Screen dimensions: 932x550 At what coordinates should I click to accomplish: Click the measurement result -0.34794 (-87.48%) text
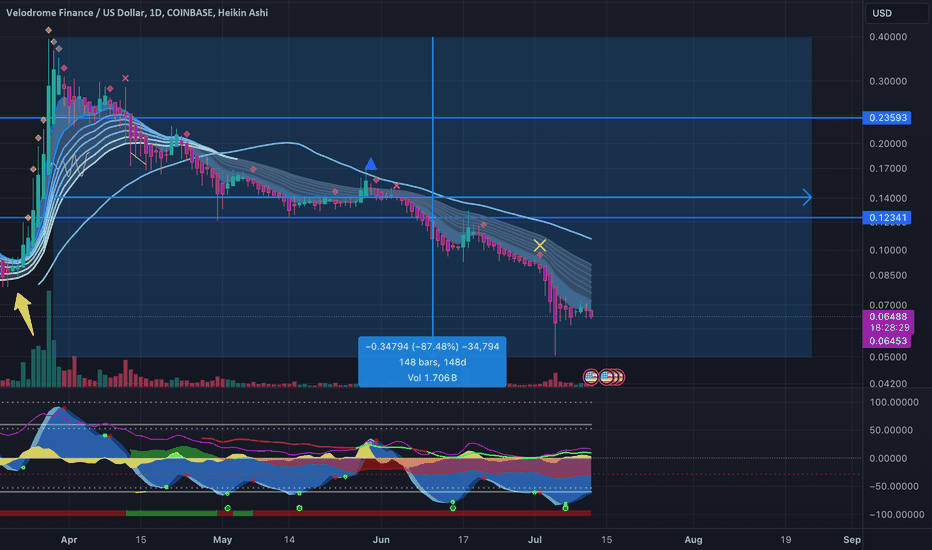(x=432, y=346)
